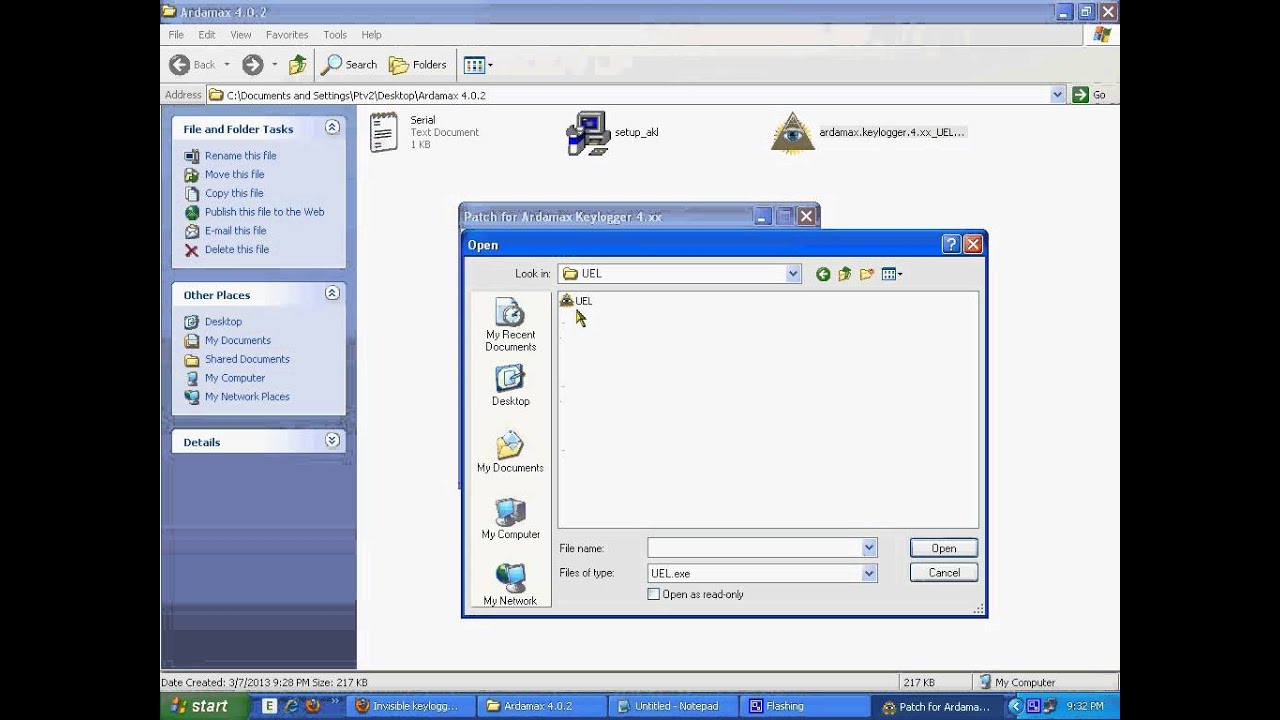Click into the File name field
This screenshot has height=720, width=1280.
(x=754, y=548)
